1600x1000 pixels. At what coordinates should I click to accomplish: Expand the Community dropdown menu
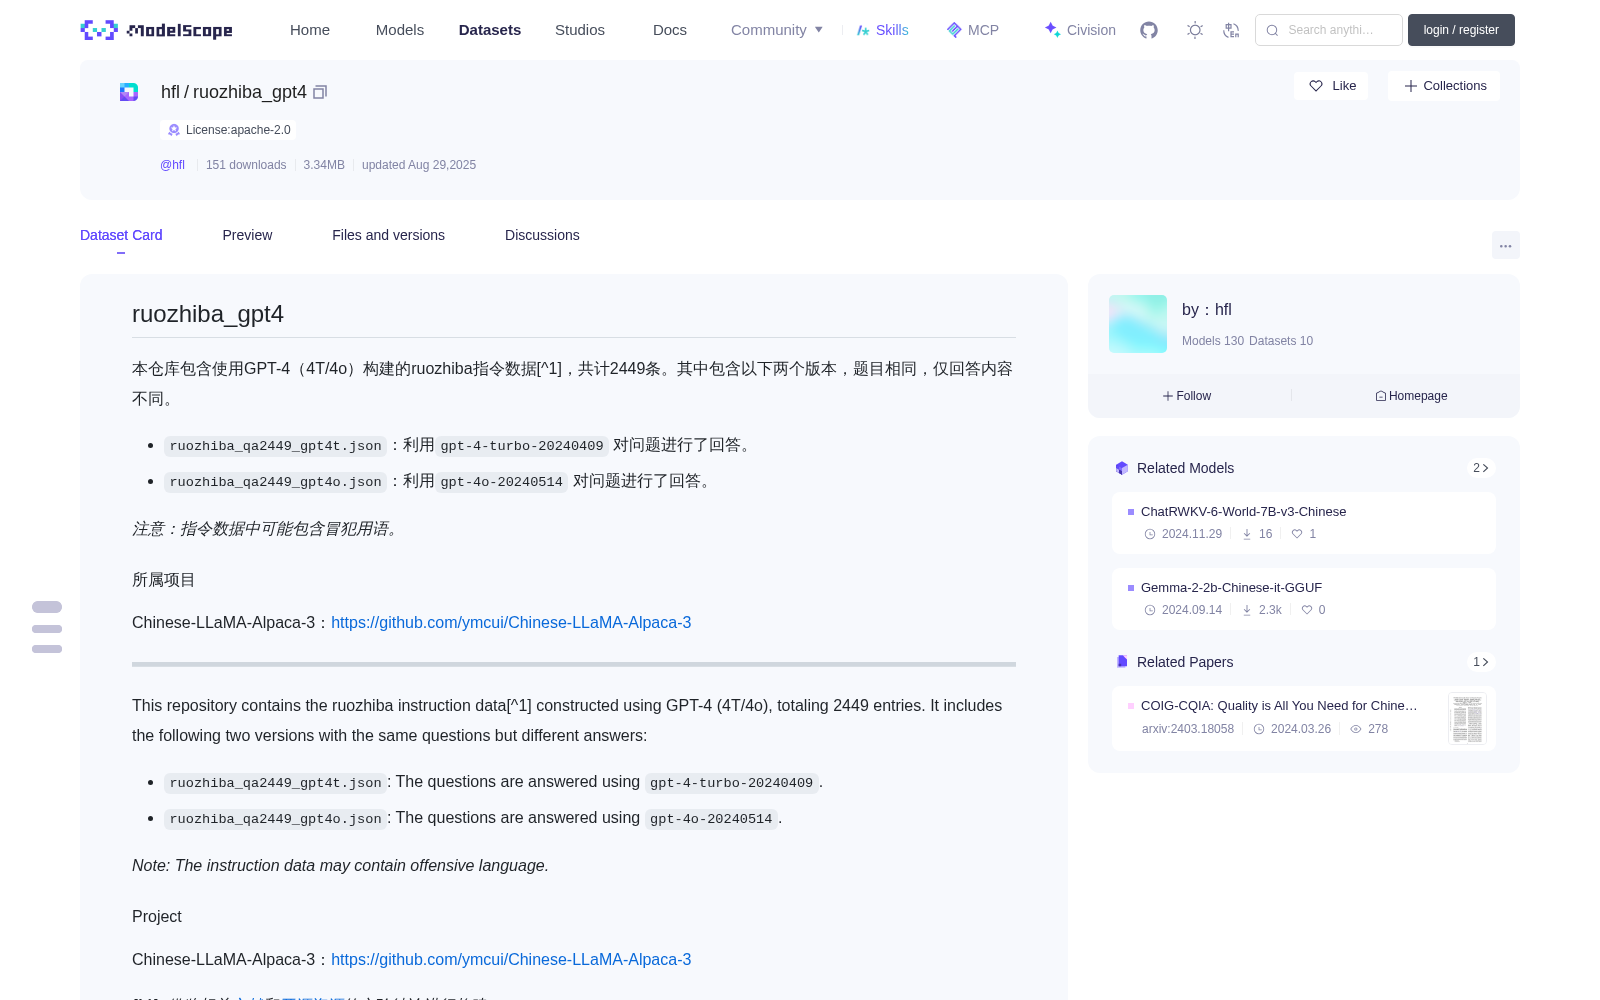coord(777,30)
